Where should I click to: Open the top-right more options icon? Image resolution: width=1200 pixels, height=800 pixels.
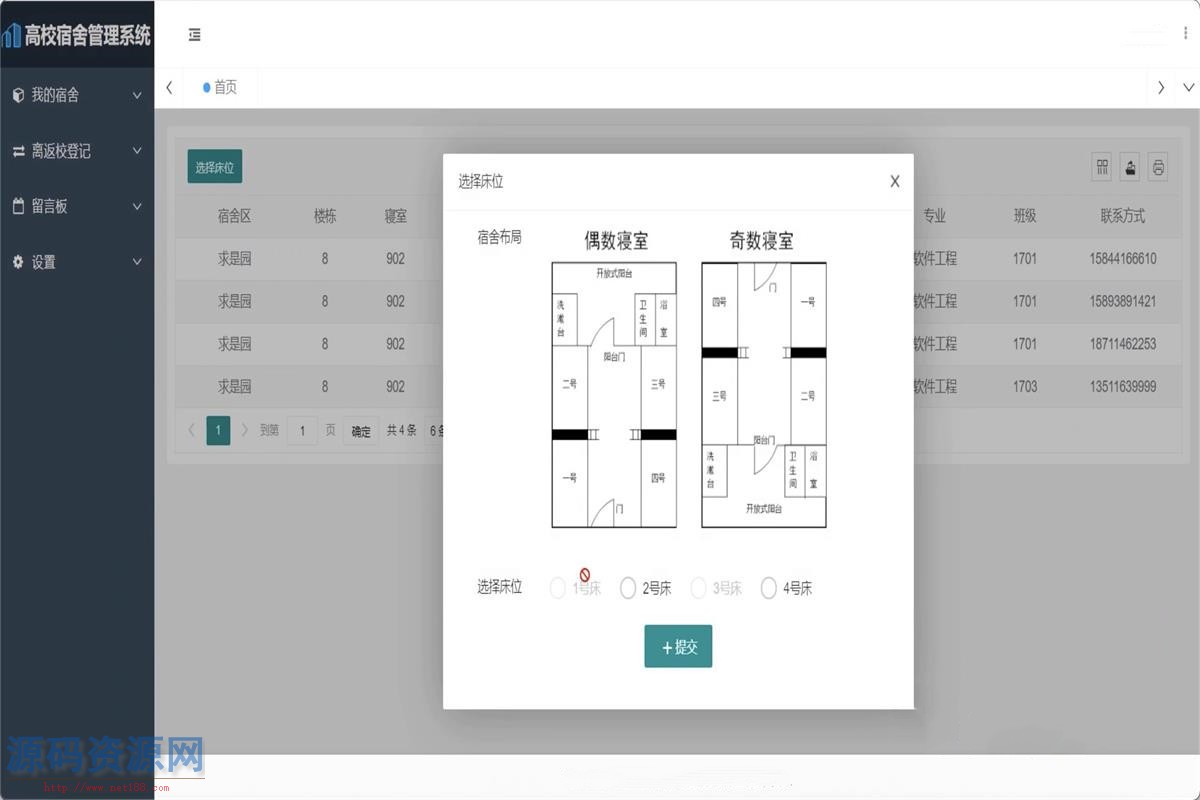[x=1186, y=34]
